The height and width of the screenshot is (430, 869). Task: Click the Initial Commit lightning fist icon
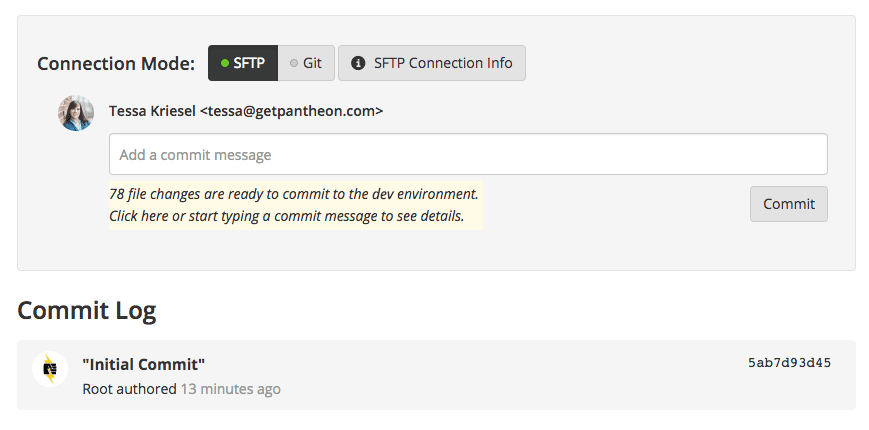point(50,369)
